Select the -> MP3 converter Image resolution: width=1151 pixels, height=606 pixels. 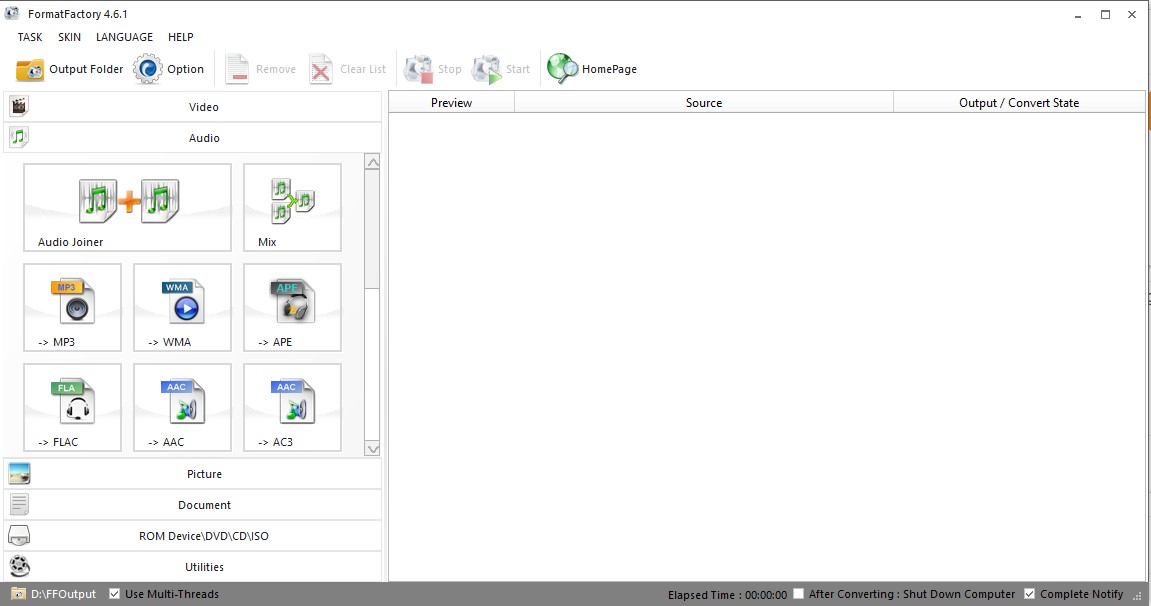click(x=72, y=307)
